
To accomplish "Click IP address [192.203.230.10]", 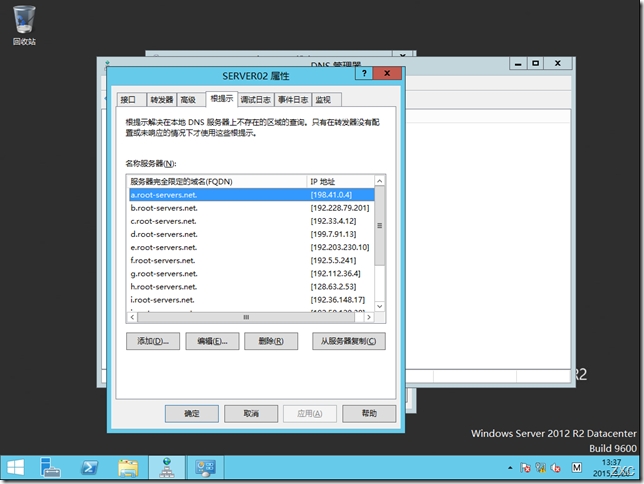I will [x=340, y=247].
